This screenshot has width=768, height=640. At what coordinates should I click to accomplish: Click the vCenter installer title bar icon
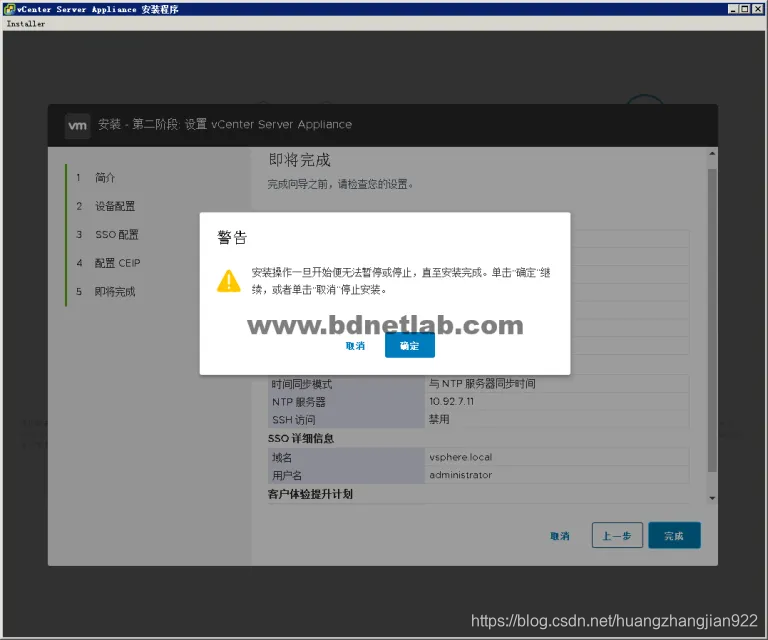tap(9, 9)
